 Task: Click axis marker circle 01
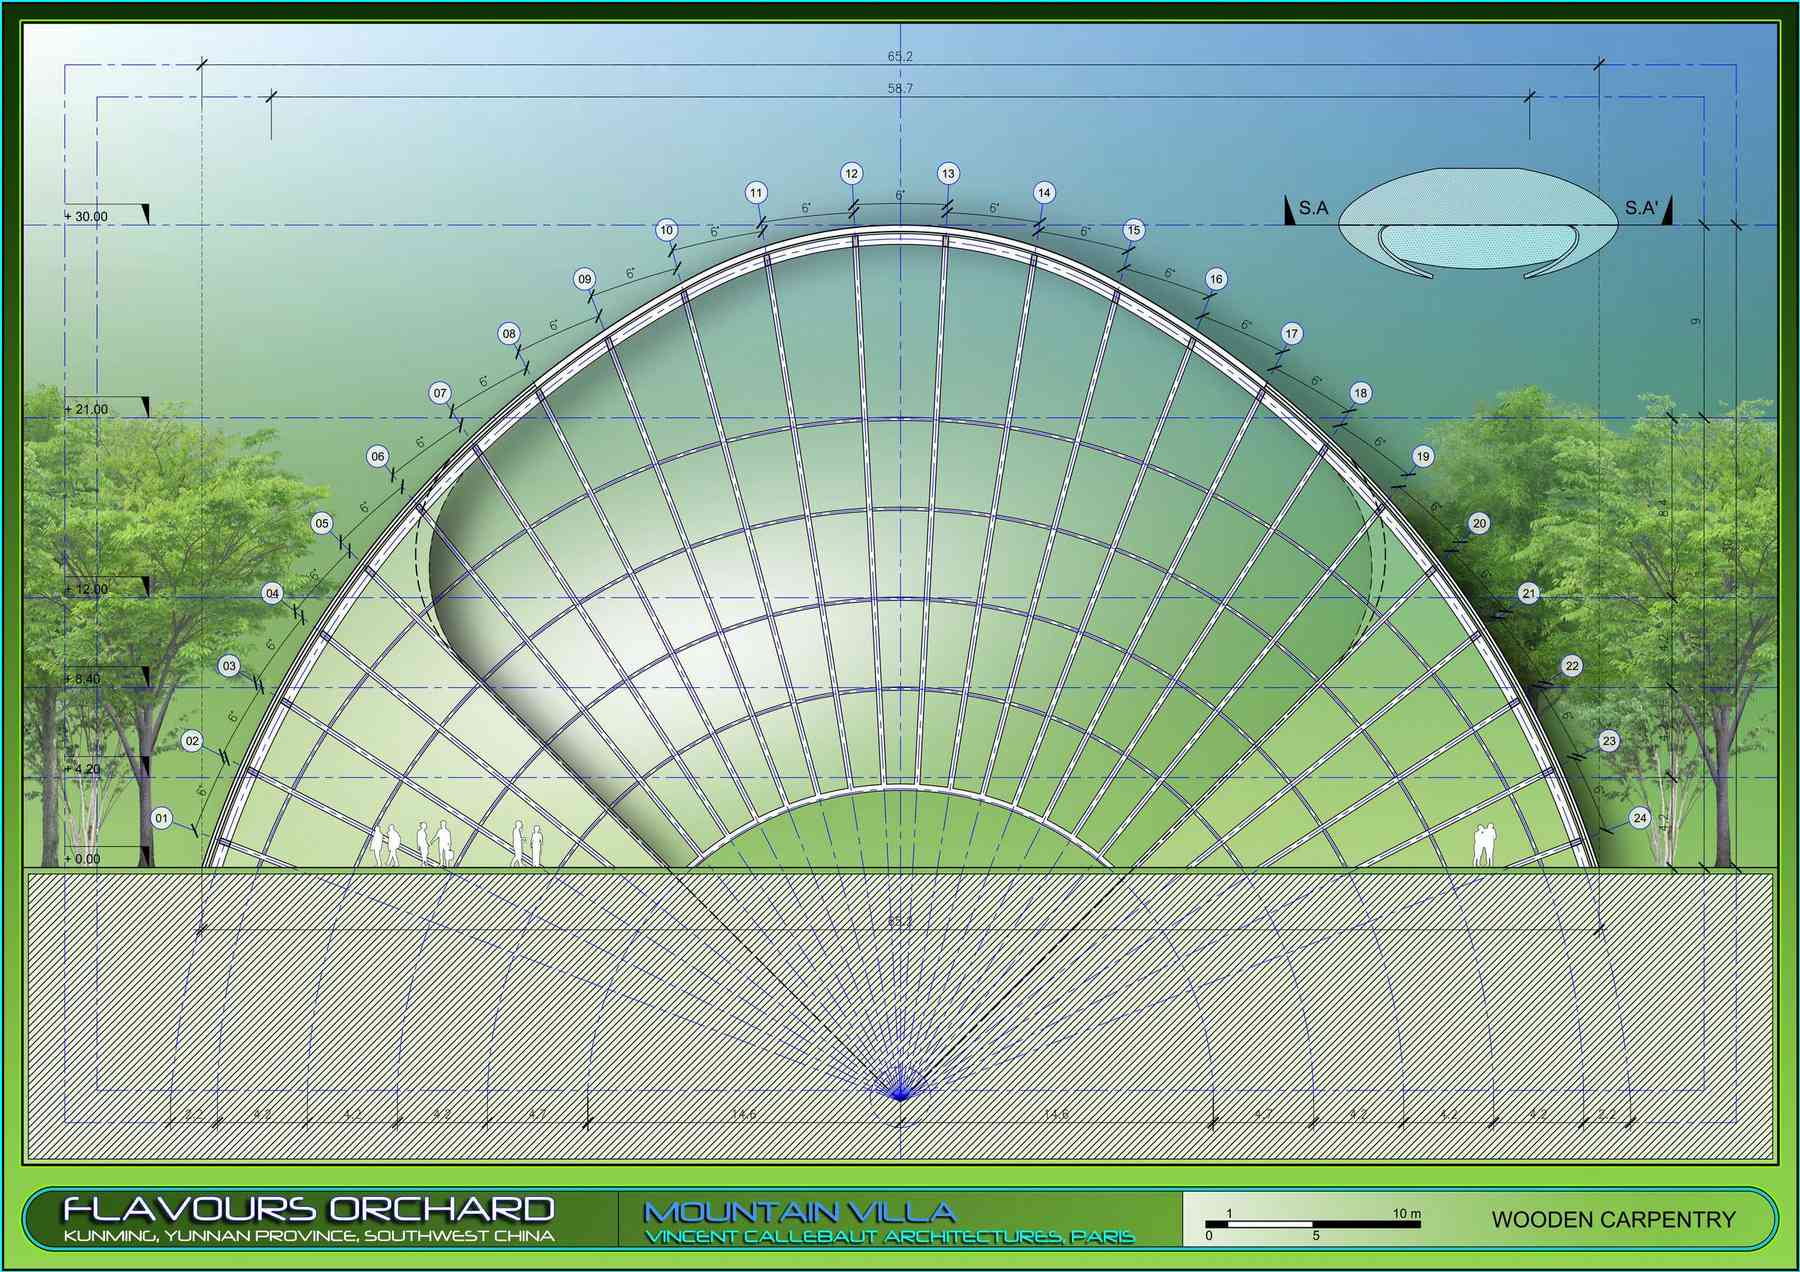click(162, 818)
